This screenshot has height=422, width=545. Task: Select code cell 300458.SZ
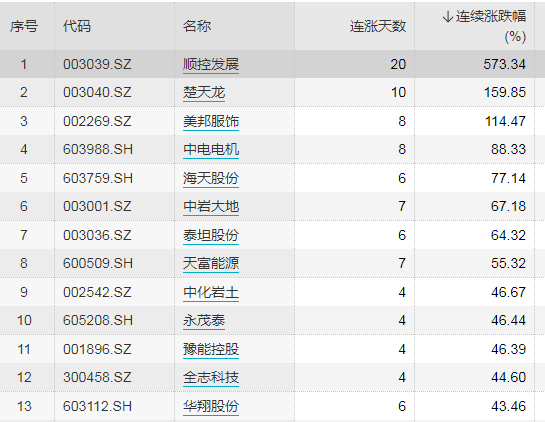[97, 378]
